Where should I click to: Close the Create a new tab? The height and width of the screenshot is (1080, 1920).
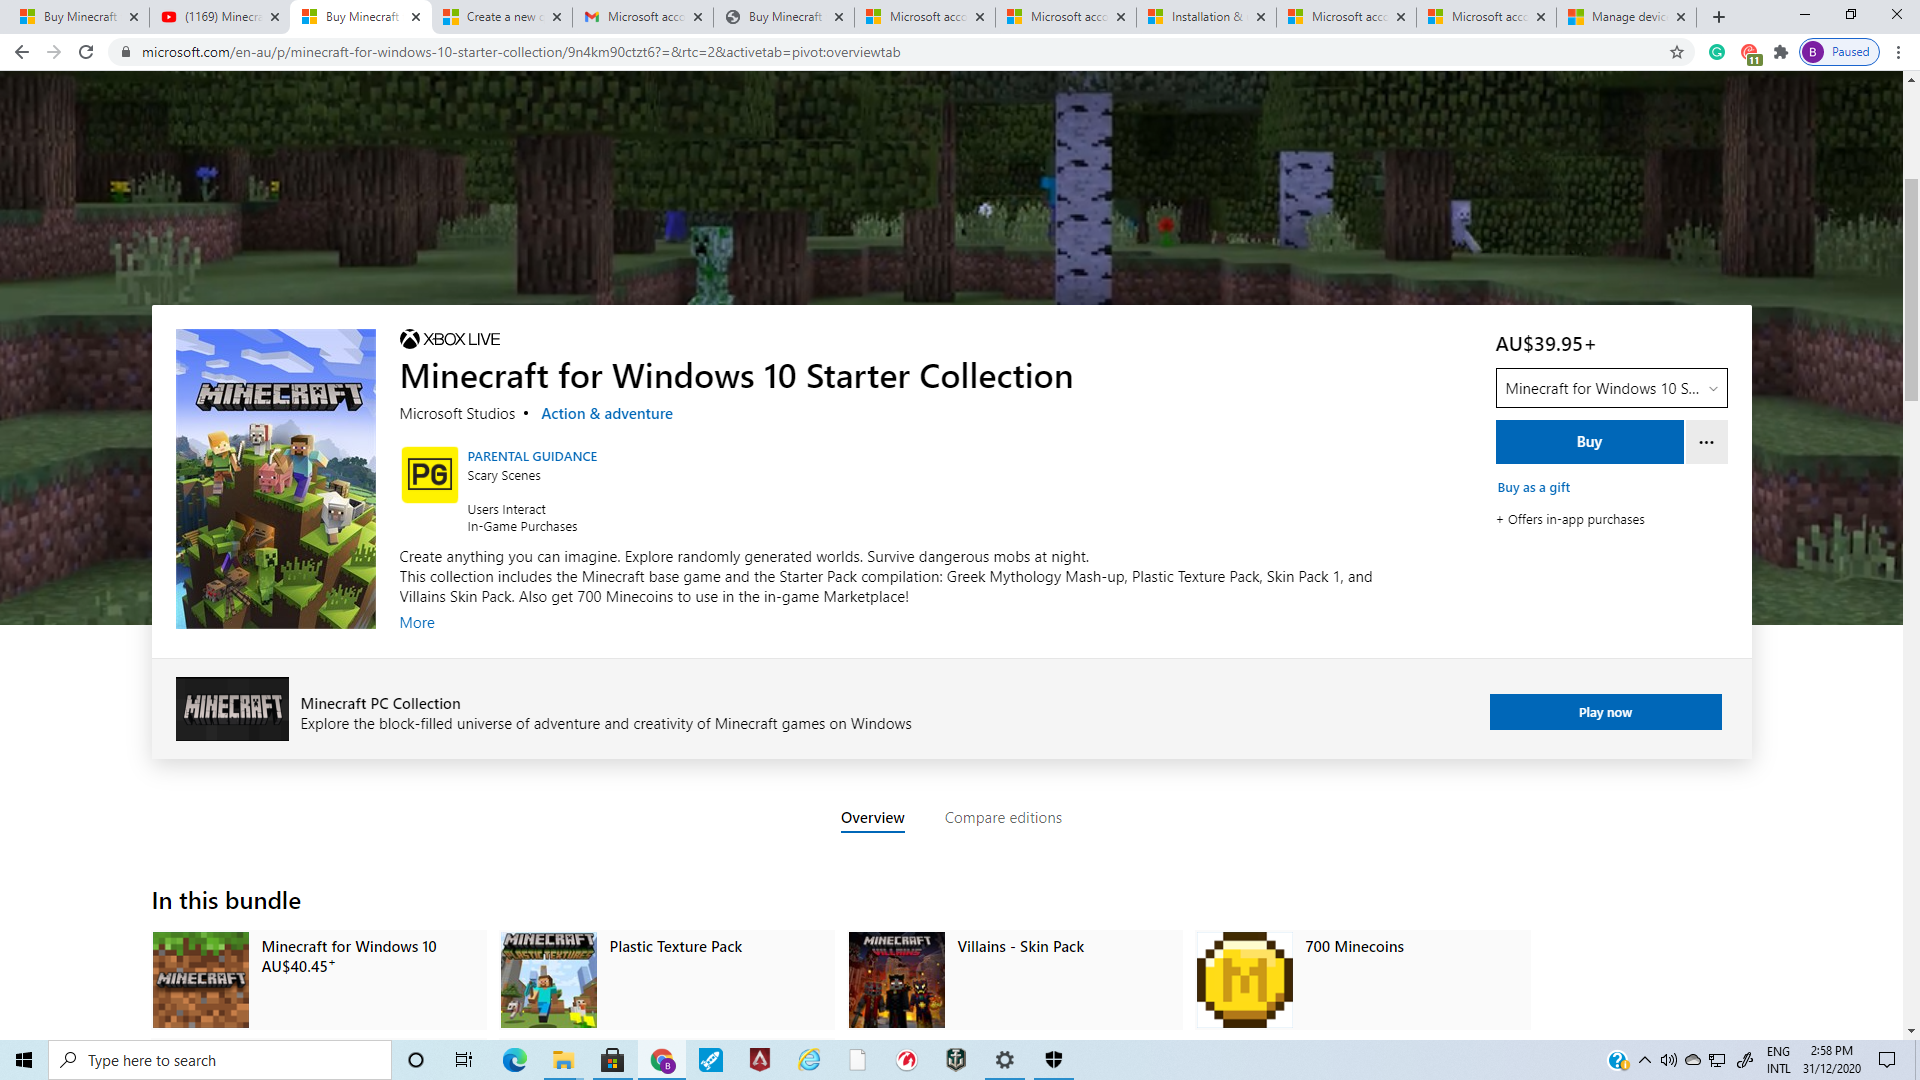tap(557, 17)
